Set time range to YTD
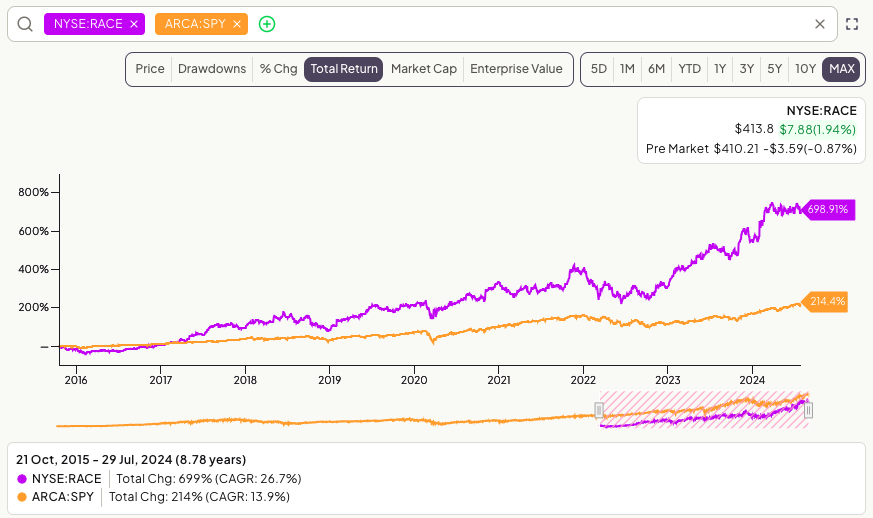Image resolution: width=873 pixels, height=518 pixels. point(689,69)
